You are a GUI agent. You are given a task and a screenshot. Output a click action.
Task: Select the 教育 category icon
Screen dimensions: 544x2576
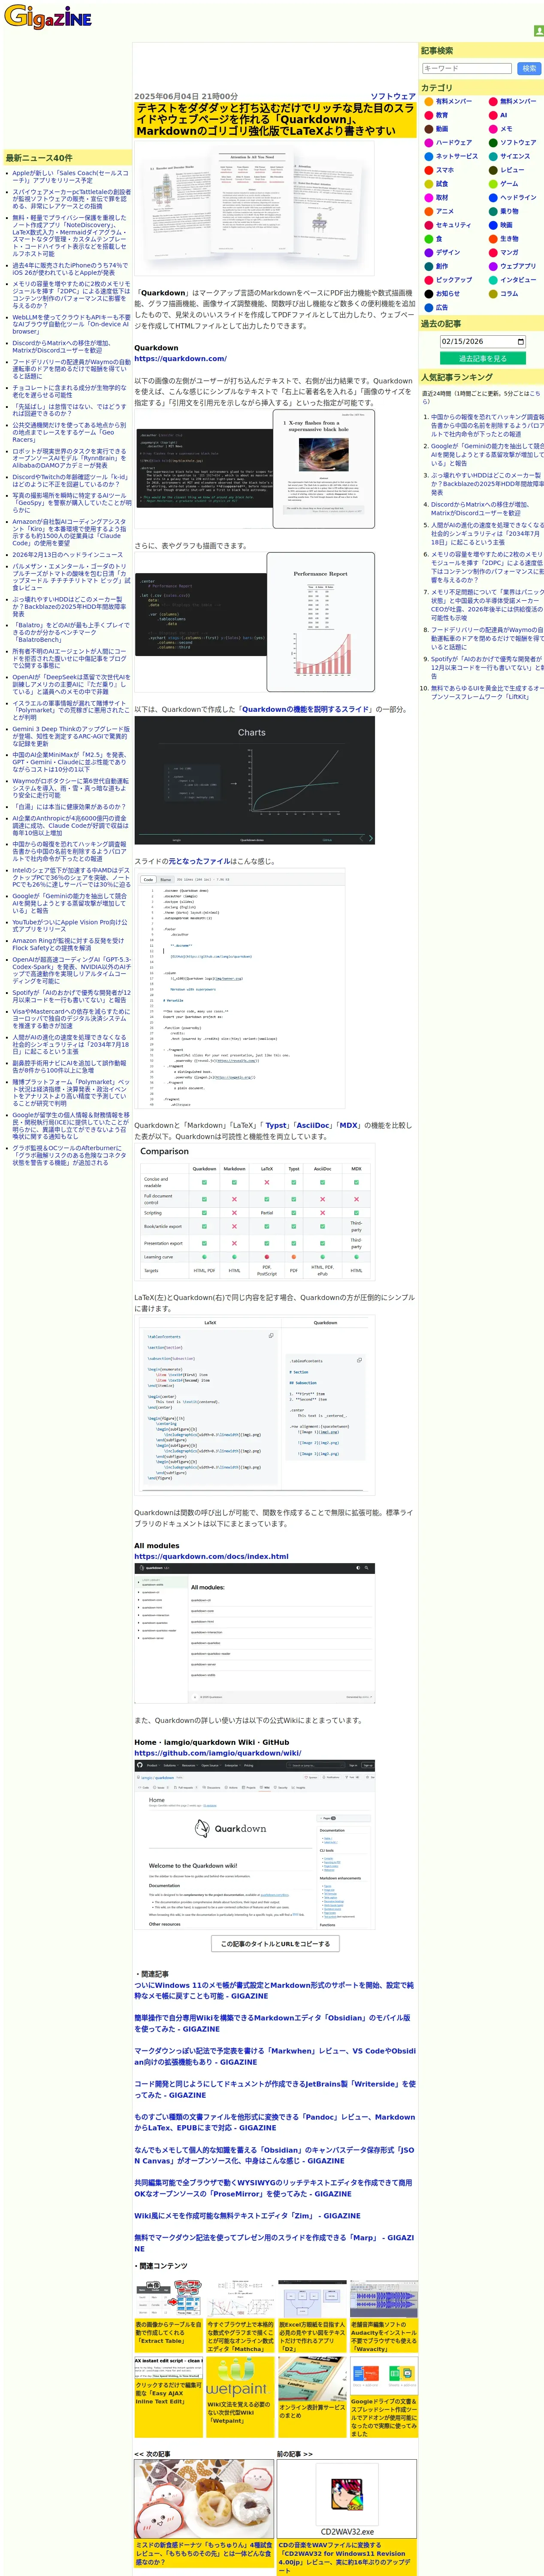pos(428,115)
